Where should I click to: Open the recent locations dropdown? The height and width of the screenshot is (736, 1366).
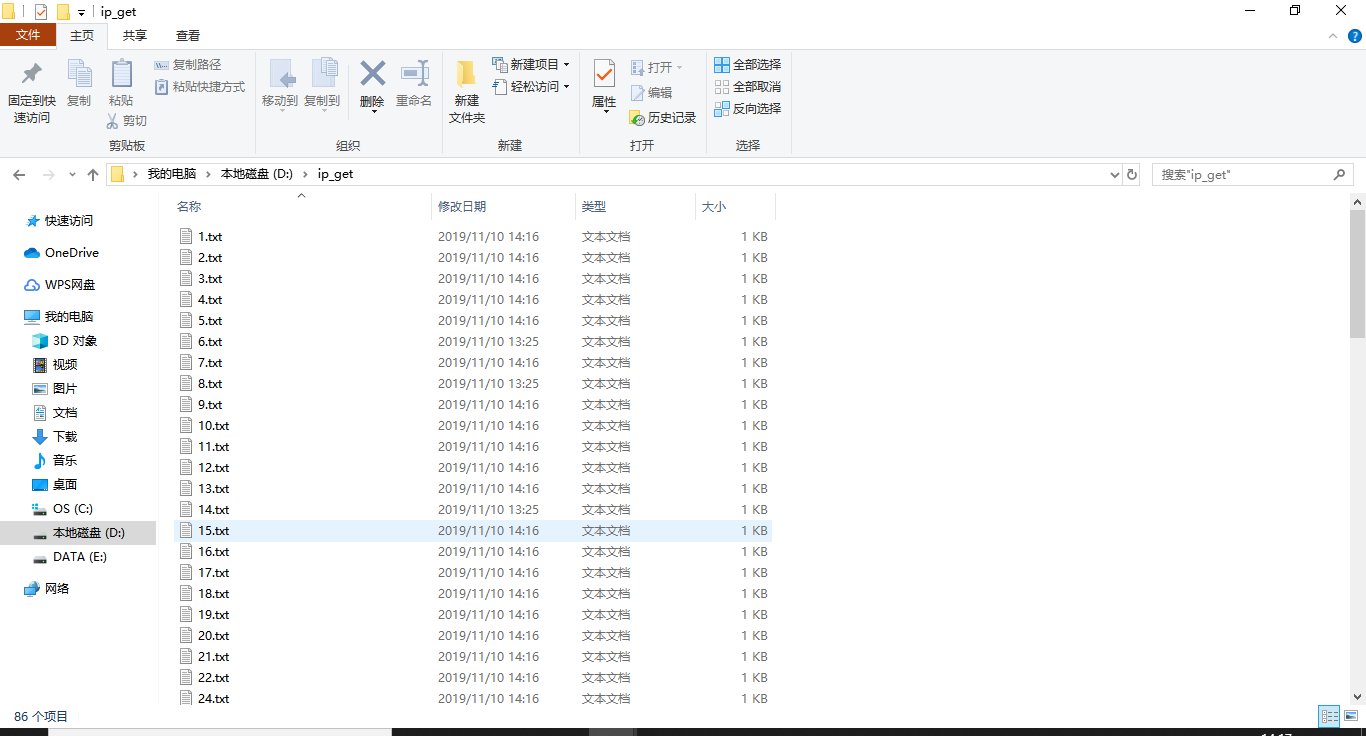click(x=72, y=174)
